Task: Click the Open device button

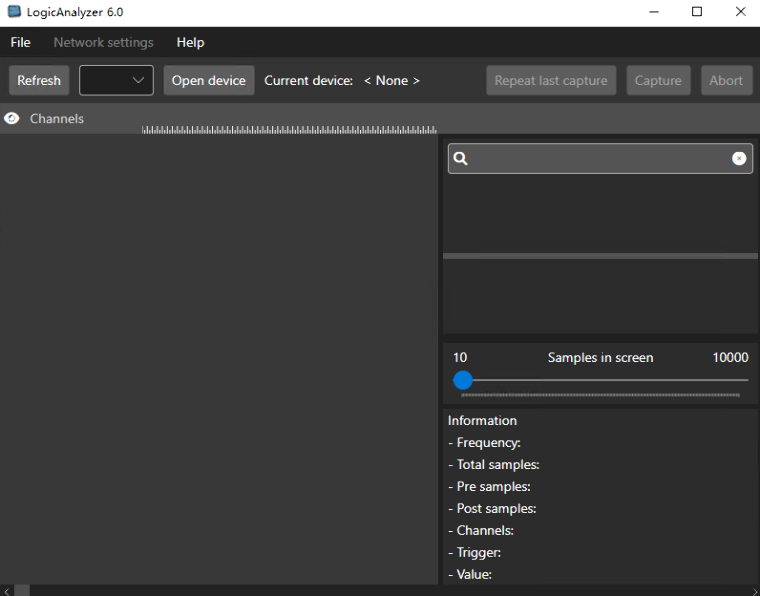Action: (209, 80)
